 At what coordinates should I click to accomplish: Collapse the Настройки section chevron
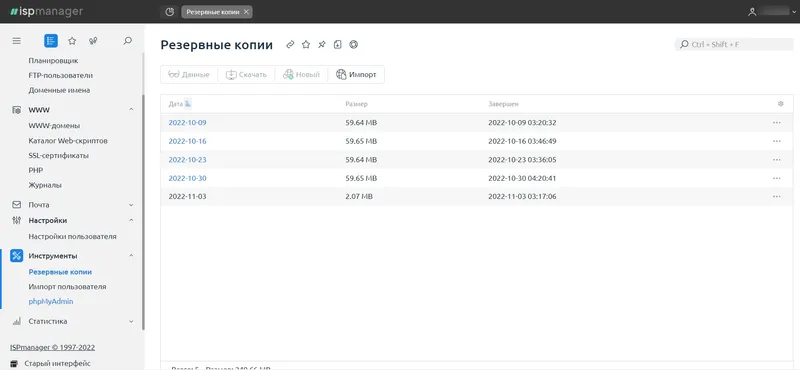tap(131, 220)
